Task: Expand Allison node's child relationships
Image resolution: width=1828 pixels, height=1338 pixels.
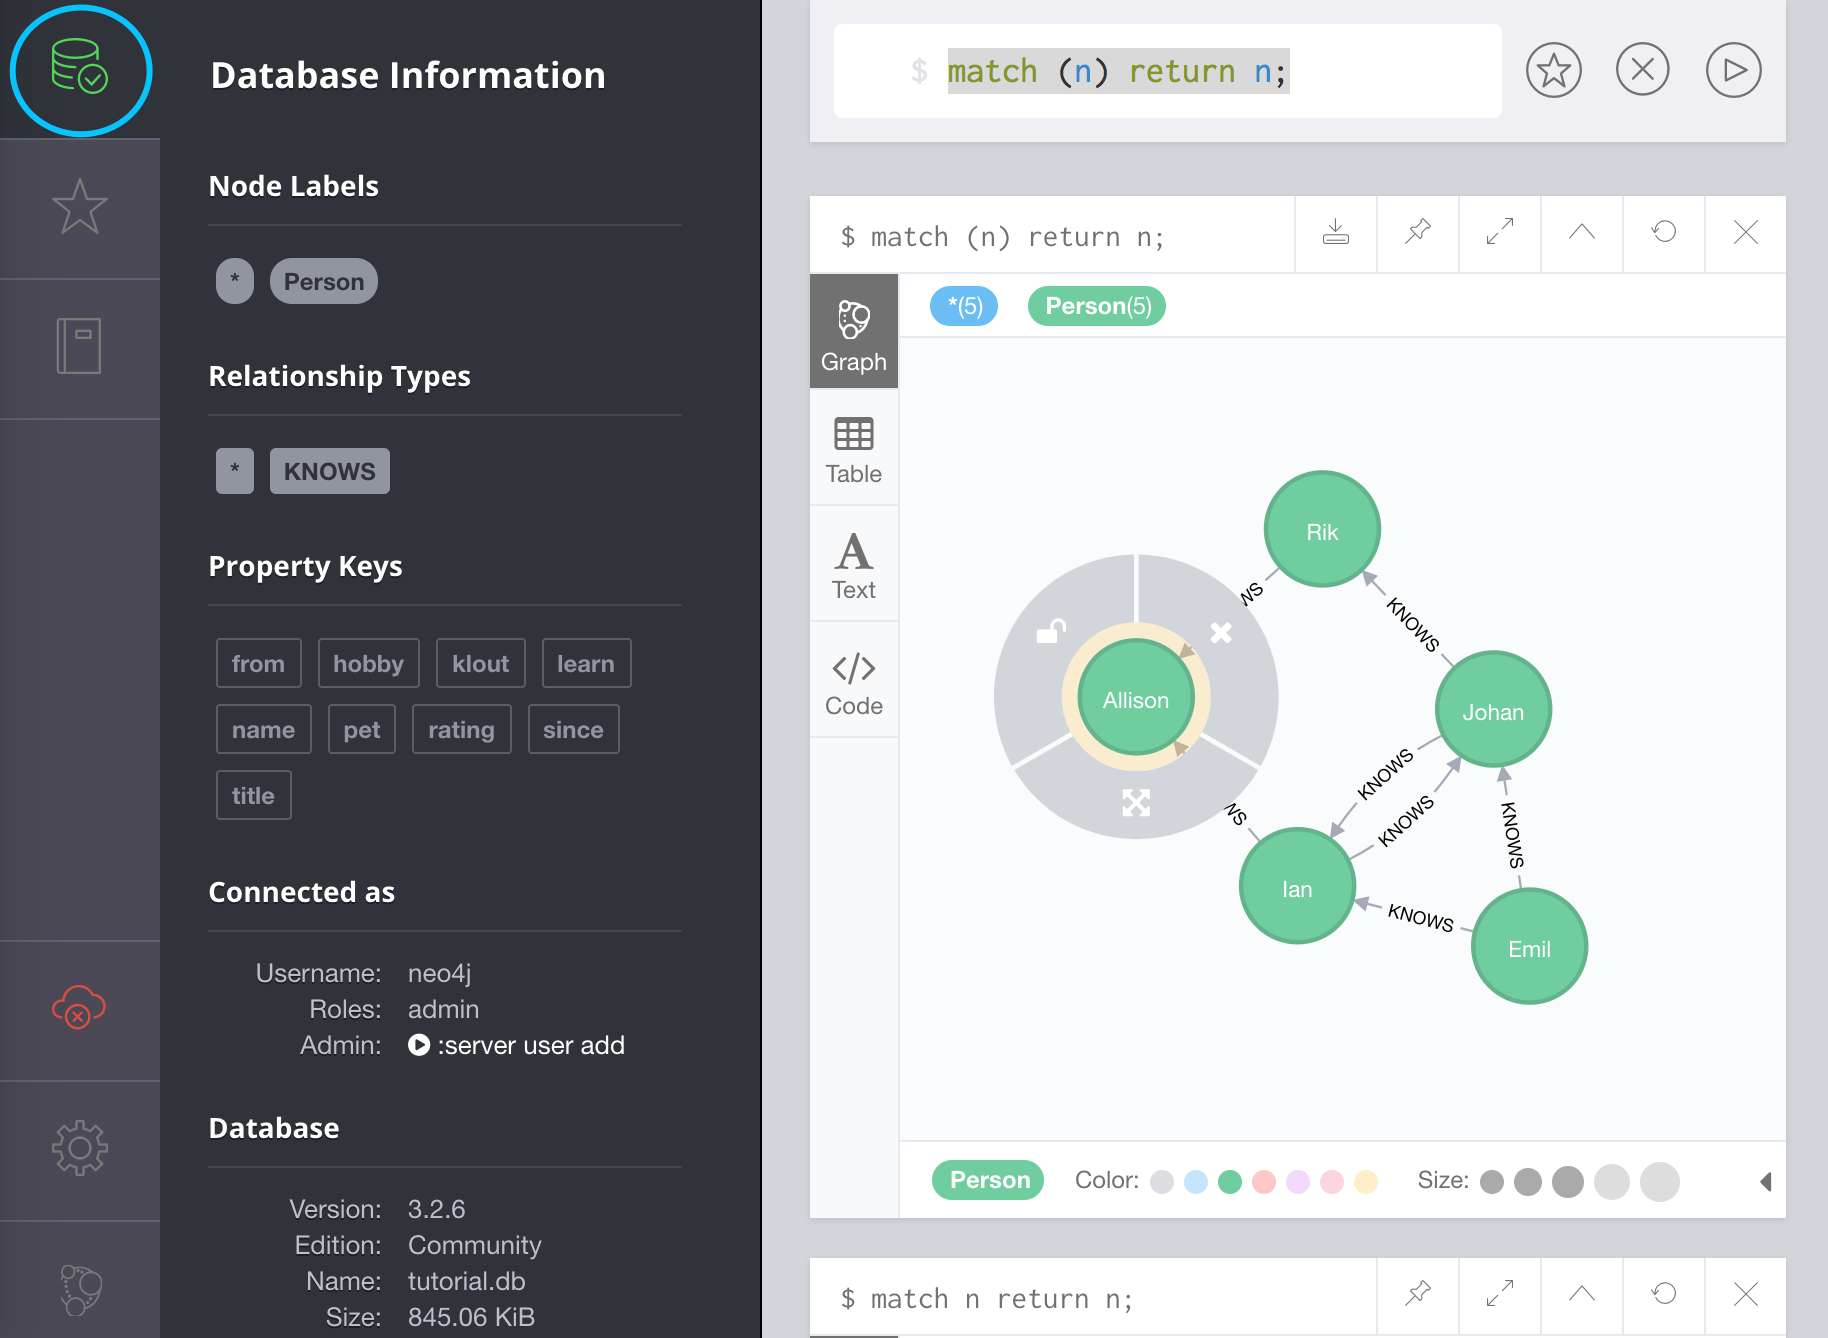Action: click(1136, 802)
